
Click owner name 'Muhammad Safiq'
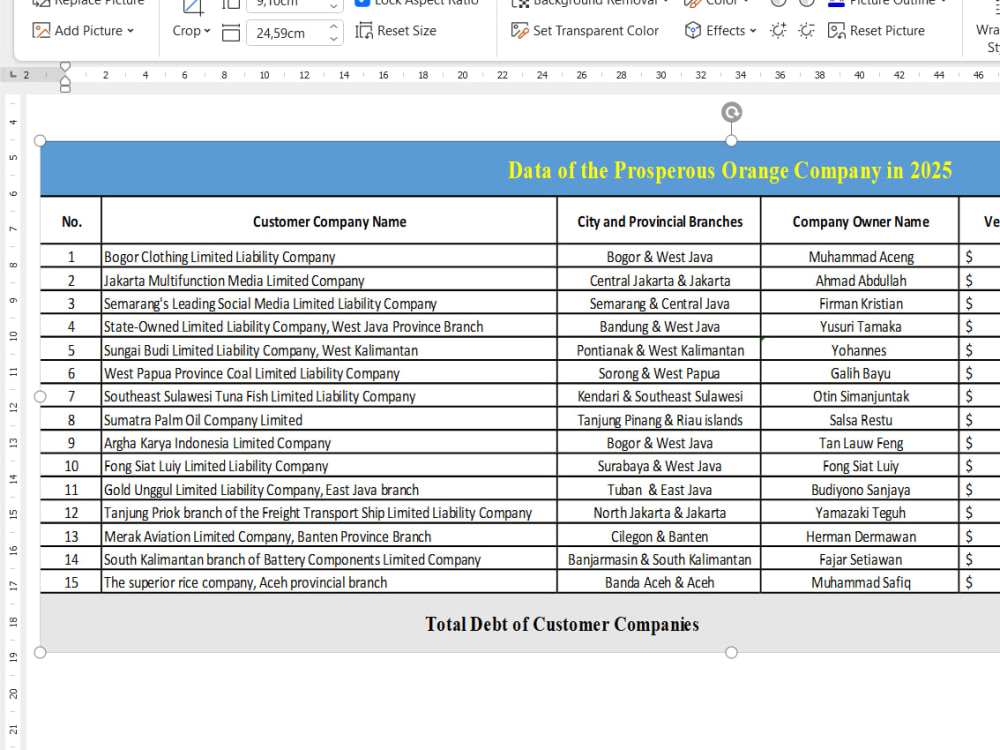point(860,582)
